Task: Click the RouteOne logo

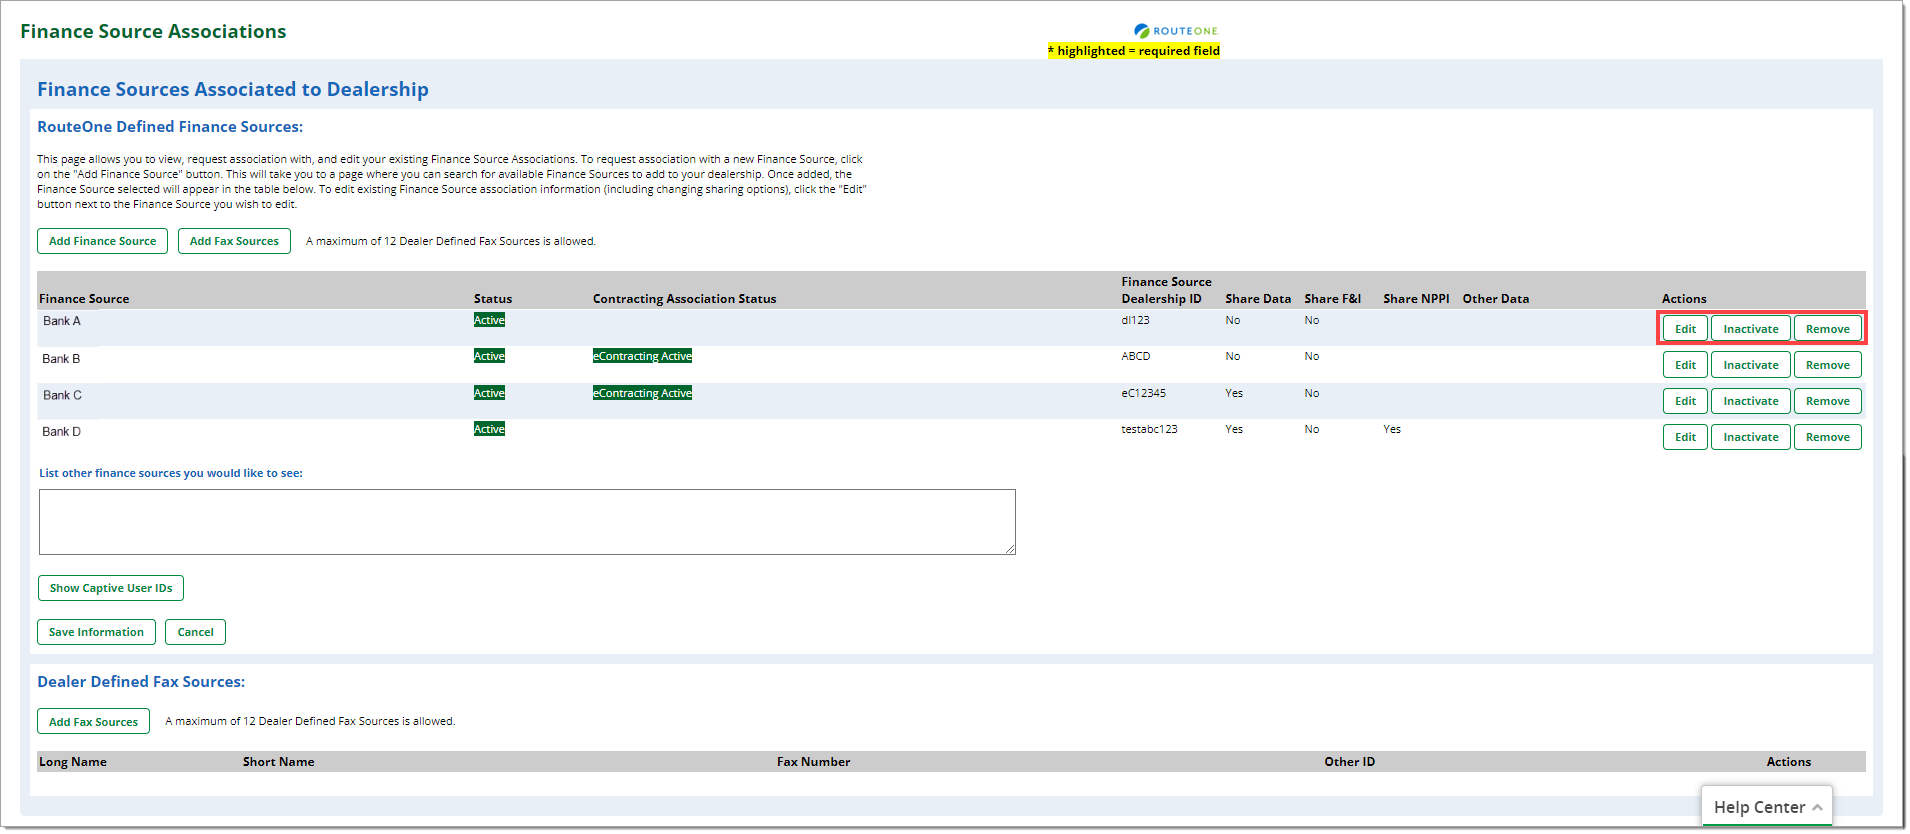Action: (x=1176, y=31)
